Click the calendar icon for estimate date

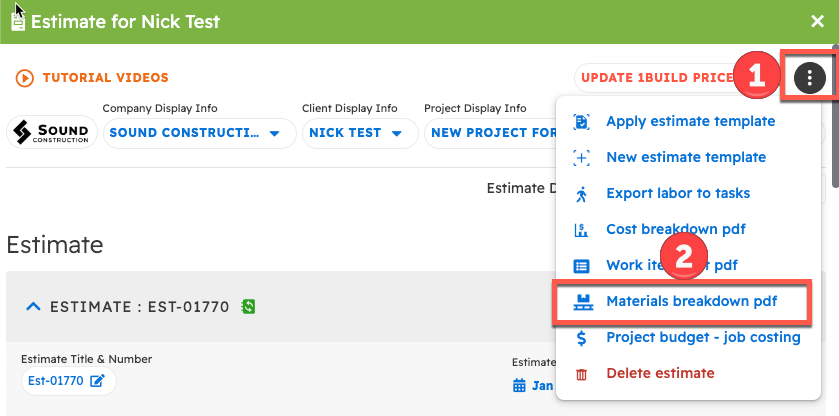pyautogui.click(x=519, y=385)
